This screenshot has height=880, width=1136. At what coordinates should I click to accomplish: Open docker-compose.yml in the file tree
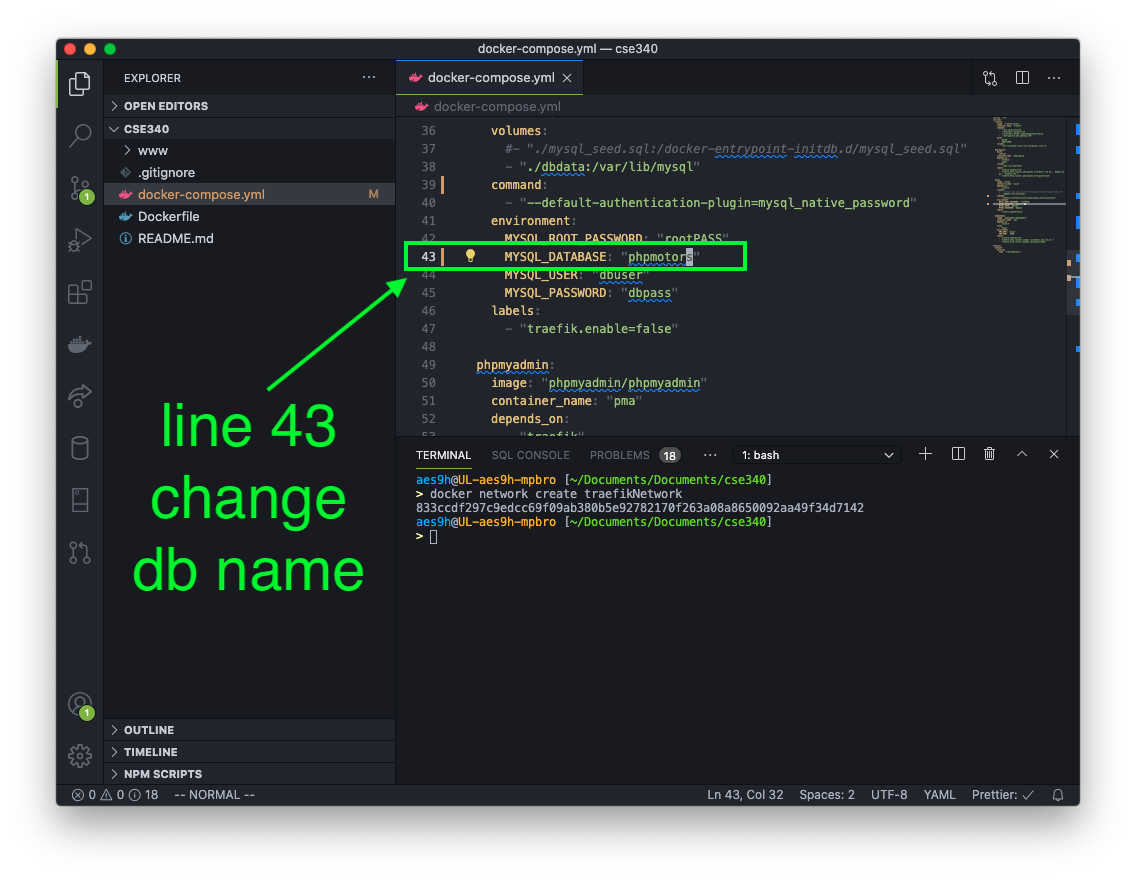(x=250, y=194)
